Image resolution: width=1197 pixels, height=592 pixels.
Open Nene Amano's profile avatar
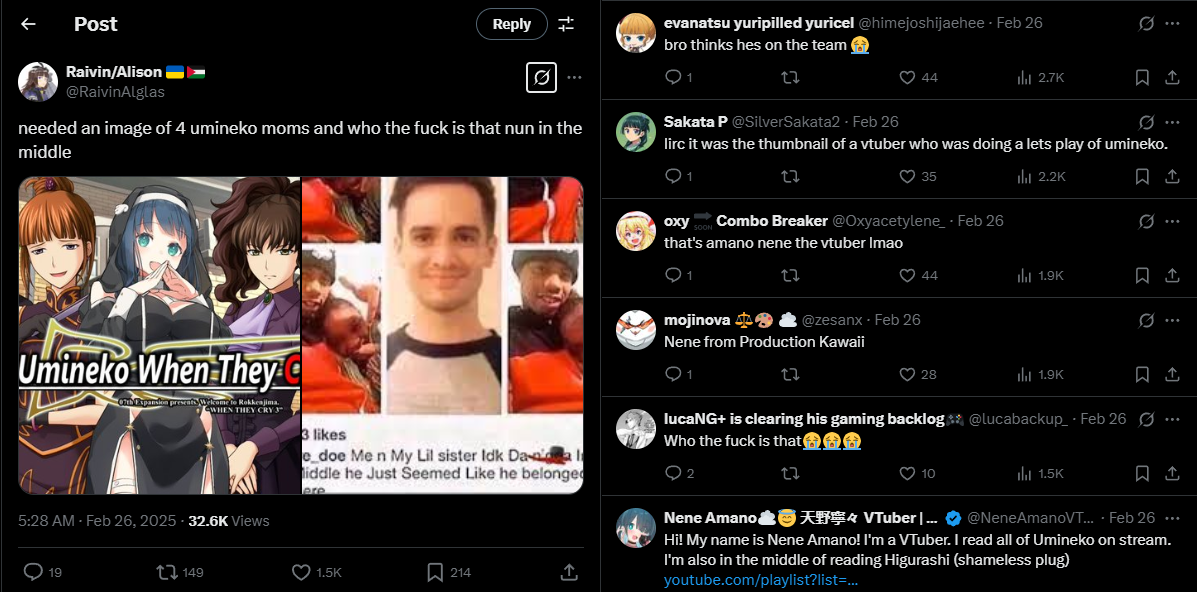(636, 528)
